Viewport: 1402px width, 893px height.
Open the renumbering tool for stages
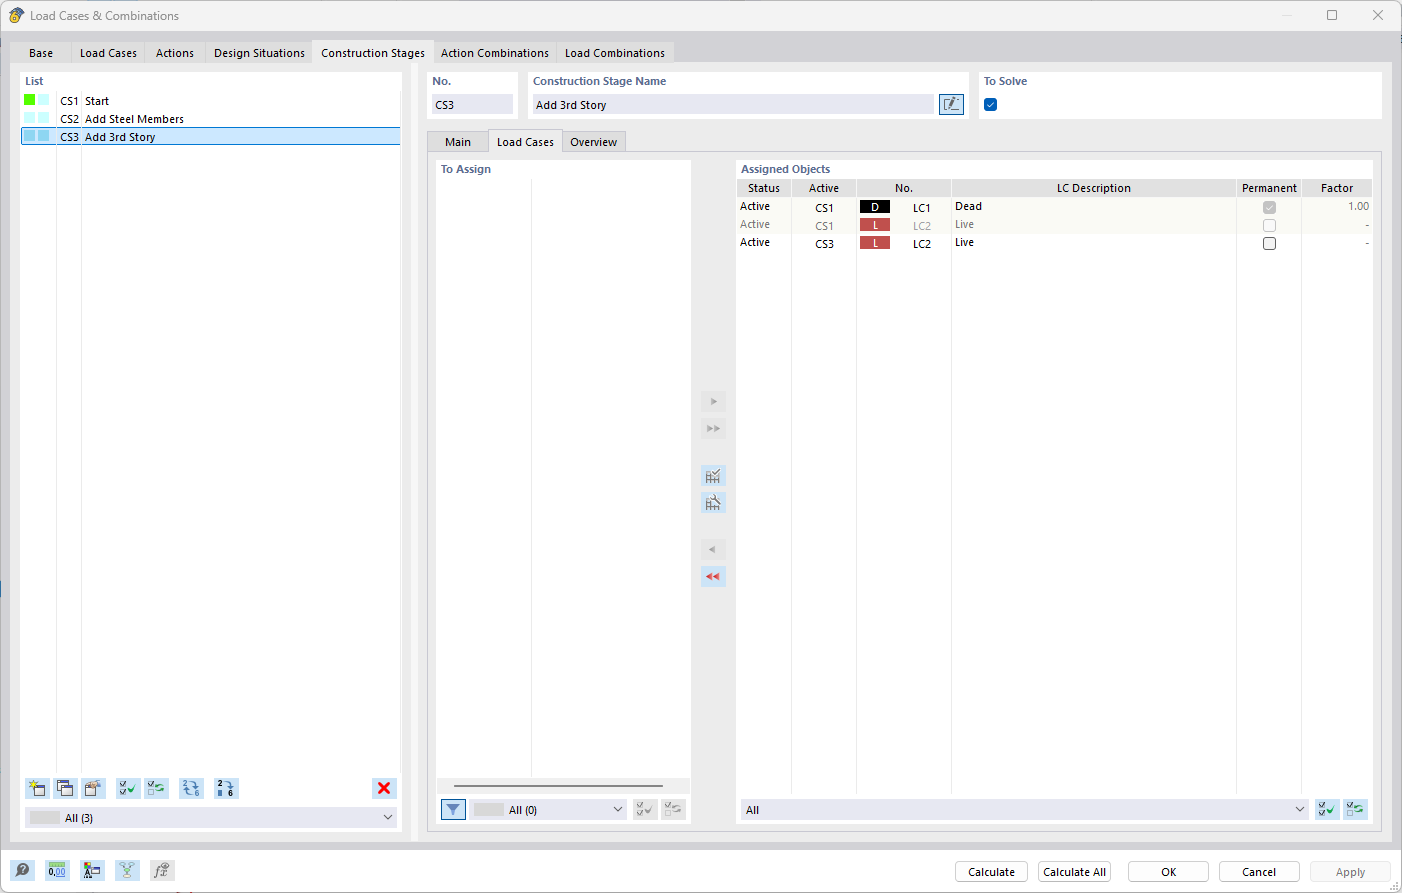(226, 788)
